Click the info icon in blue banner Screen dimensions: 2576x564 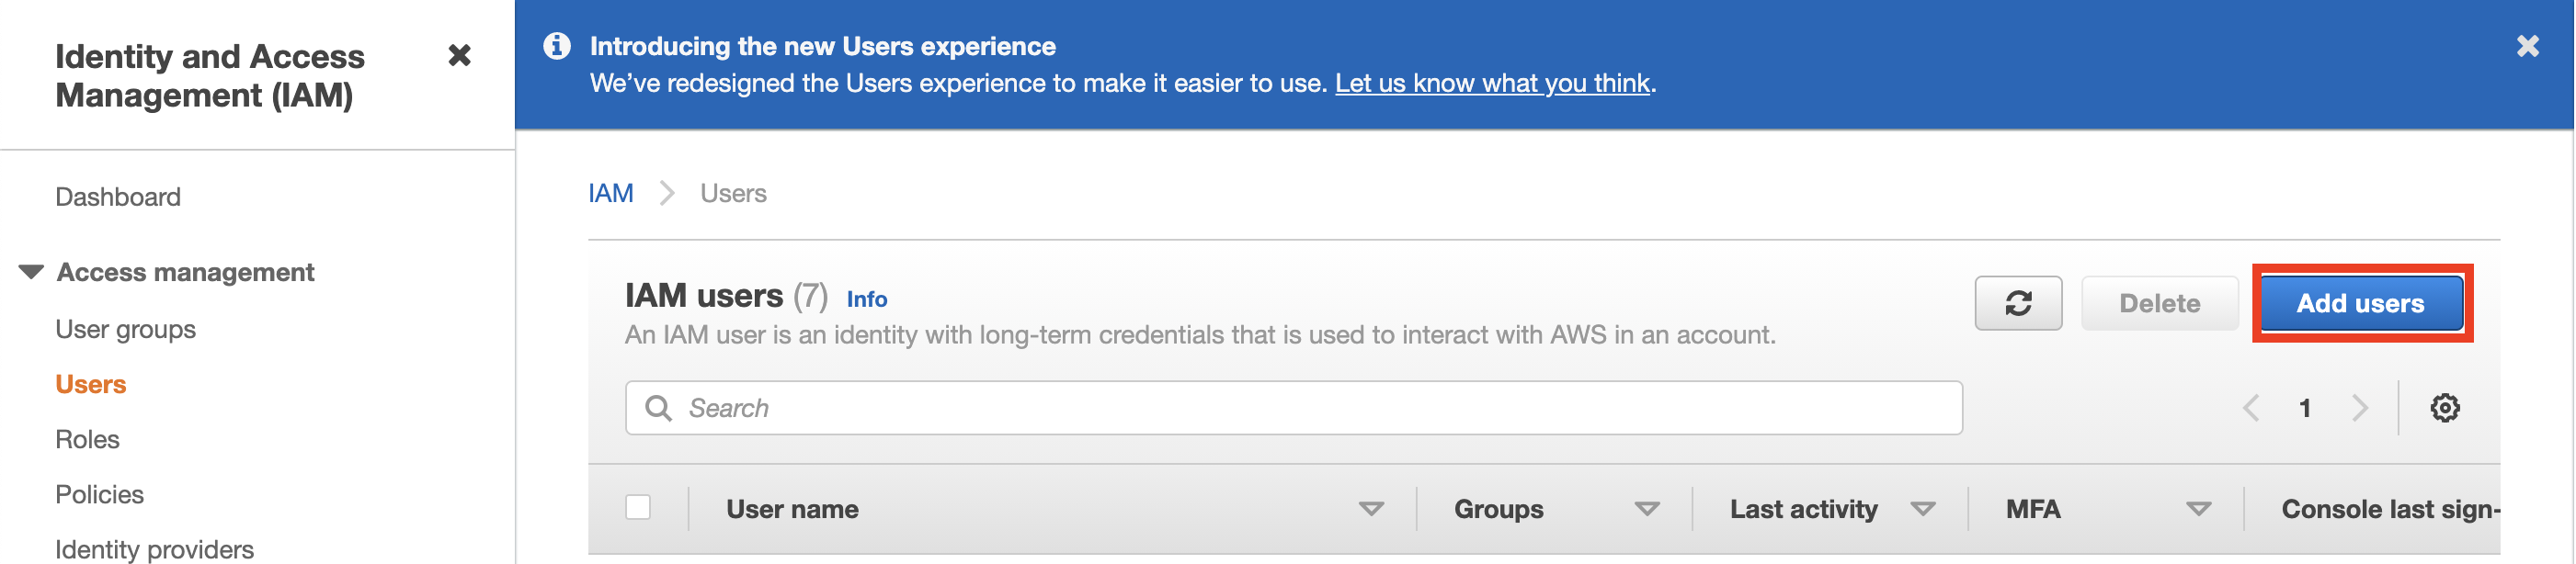tap(557, 46)
